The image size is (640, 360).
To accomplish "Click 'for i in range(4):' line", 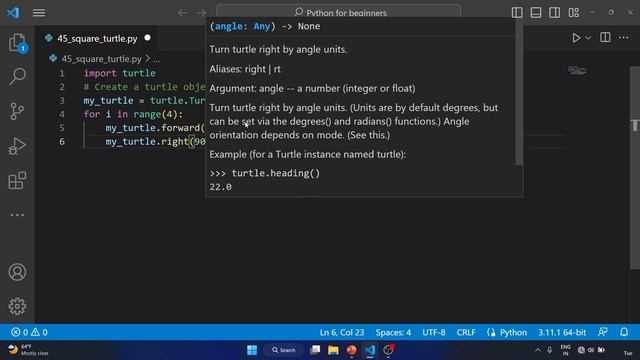I will point(133,114).
